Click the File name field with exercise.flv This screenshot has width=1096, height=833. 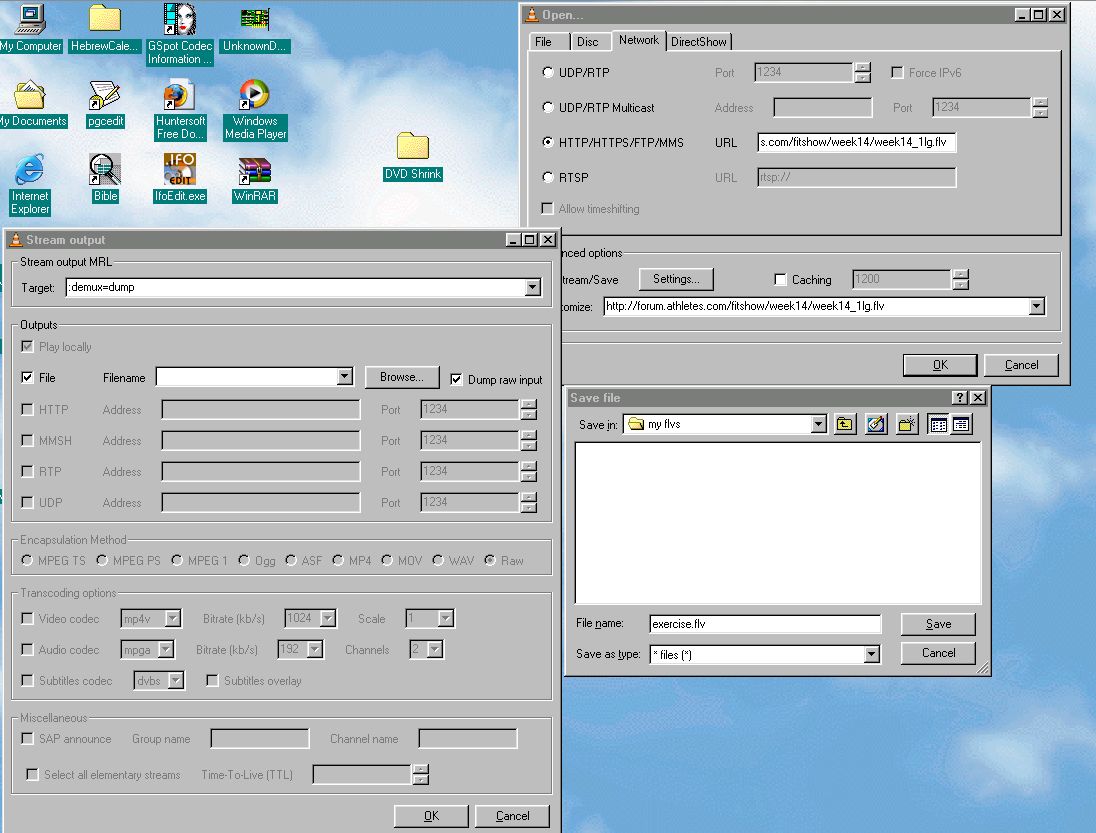765,624
